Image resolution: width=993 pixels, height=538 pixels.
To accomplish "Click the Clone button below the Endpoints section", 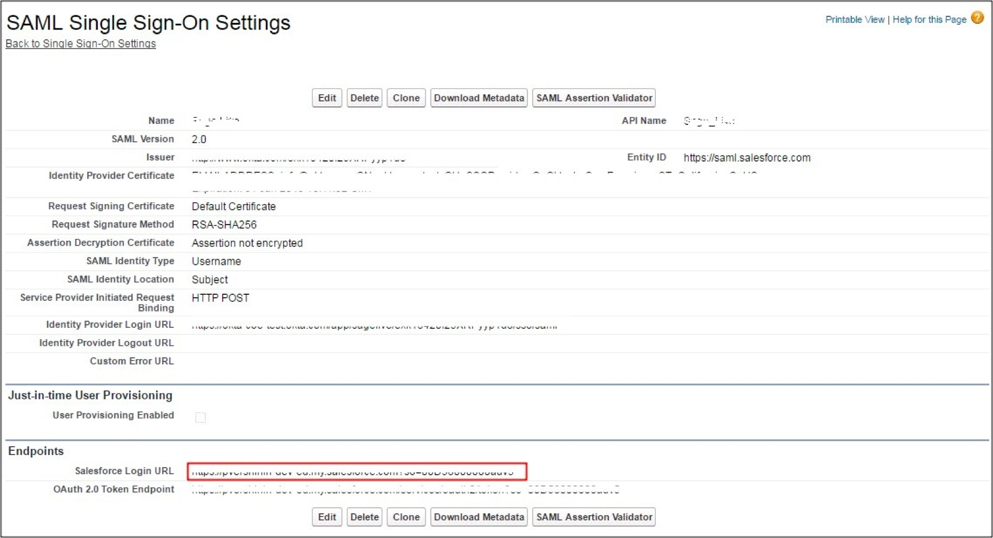I will pos(406,517).
